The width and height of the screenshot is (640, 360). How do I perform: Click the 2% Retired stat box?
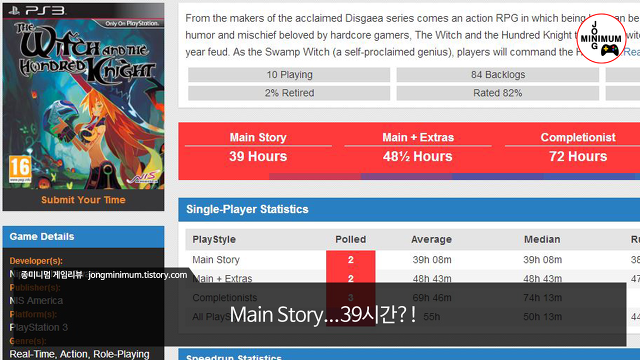tap(289, 93)
